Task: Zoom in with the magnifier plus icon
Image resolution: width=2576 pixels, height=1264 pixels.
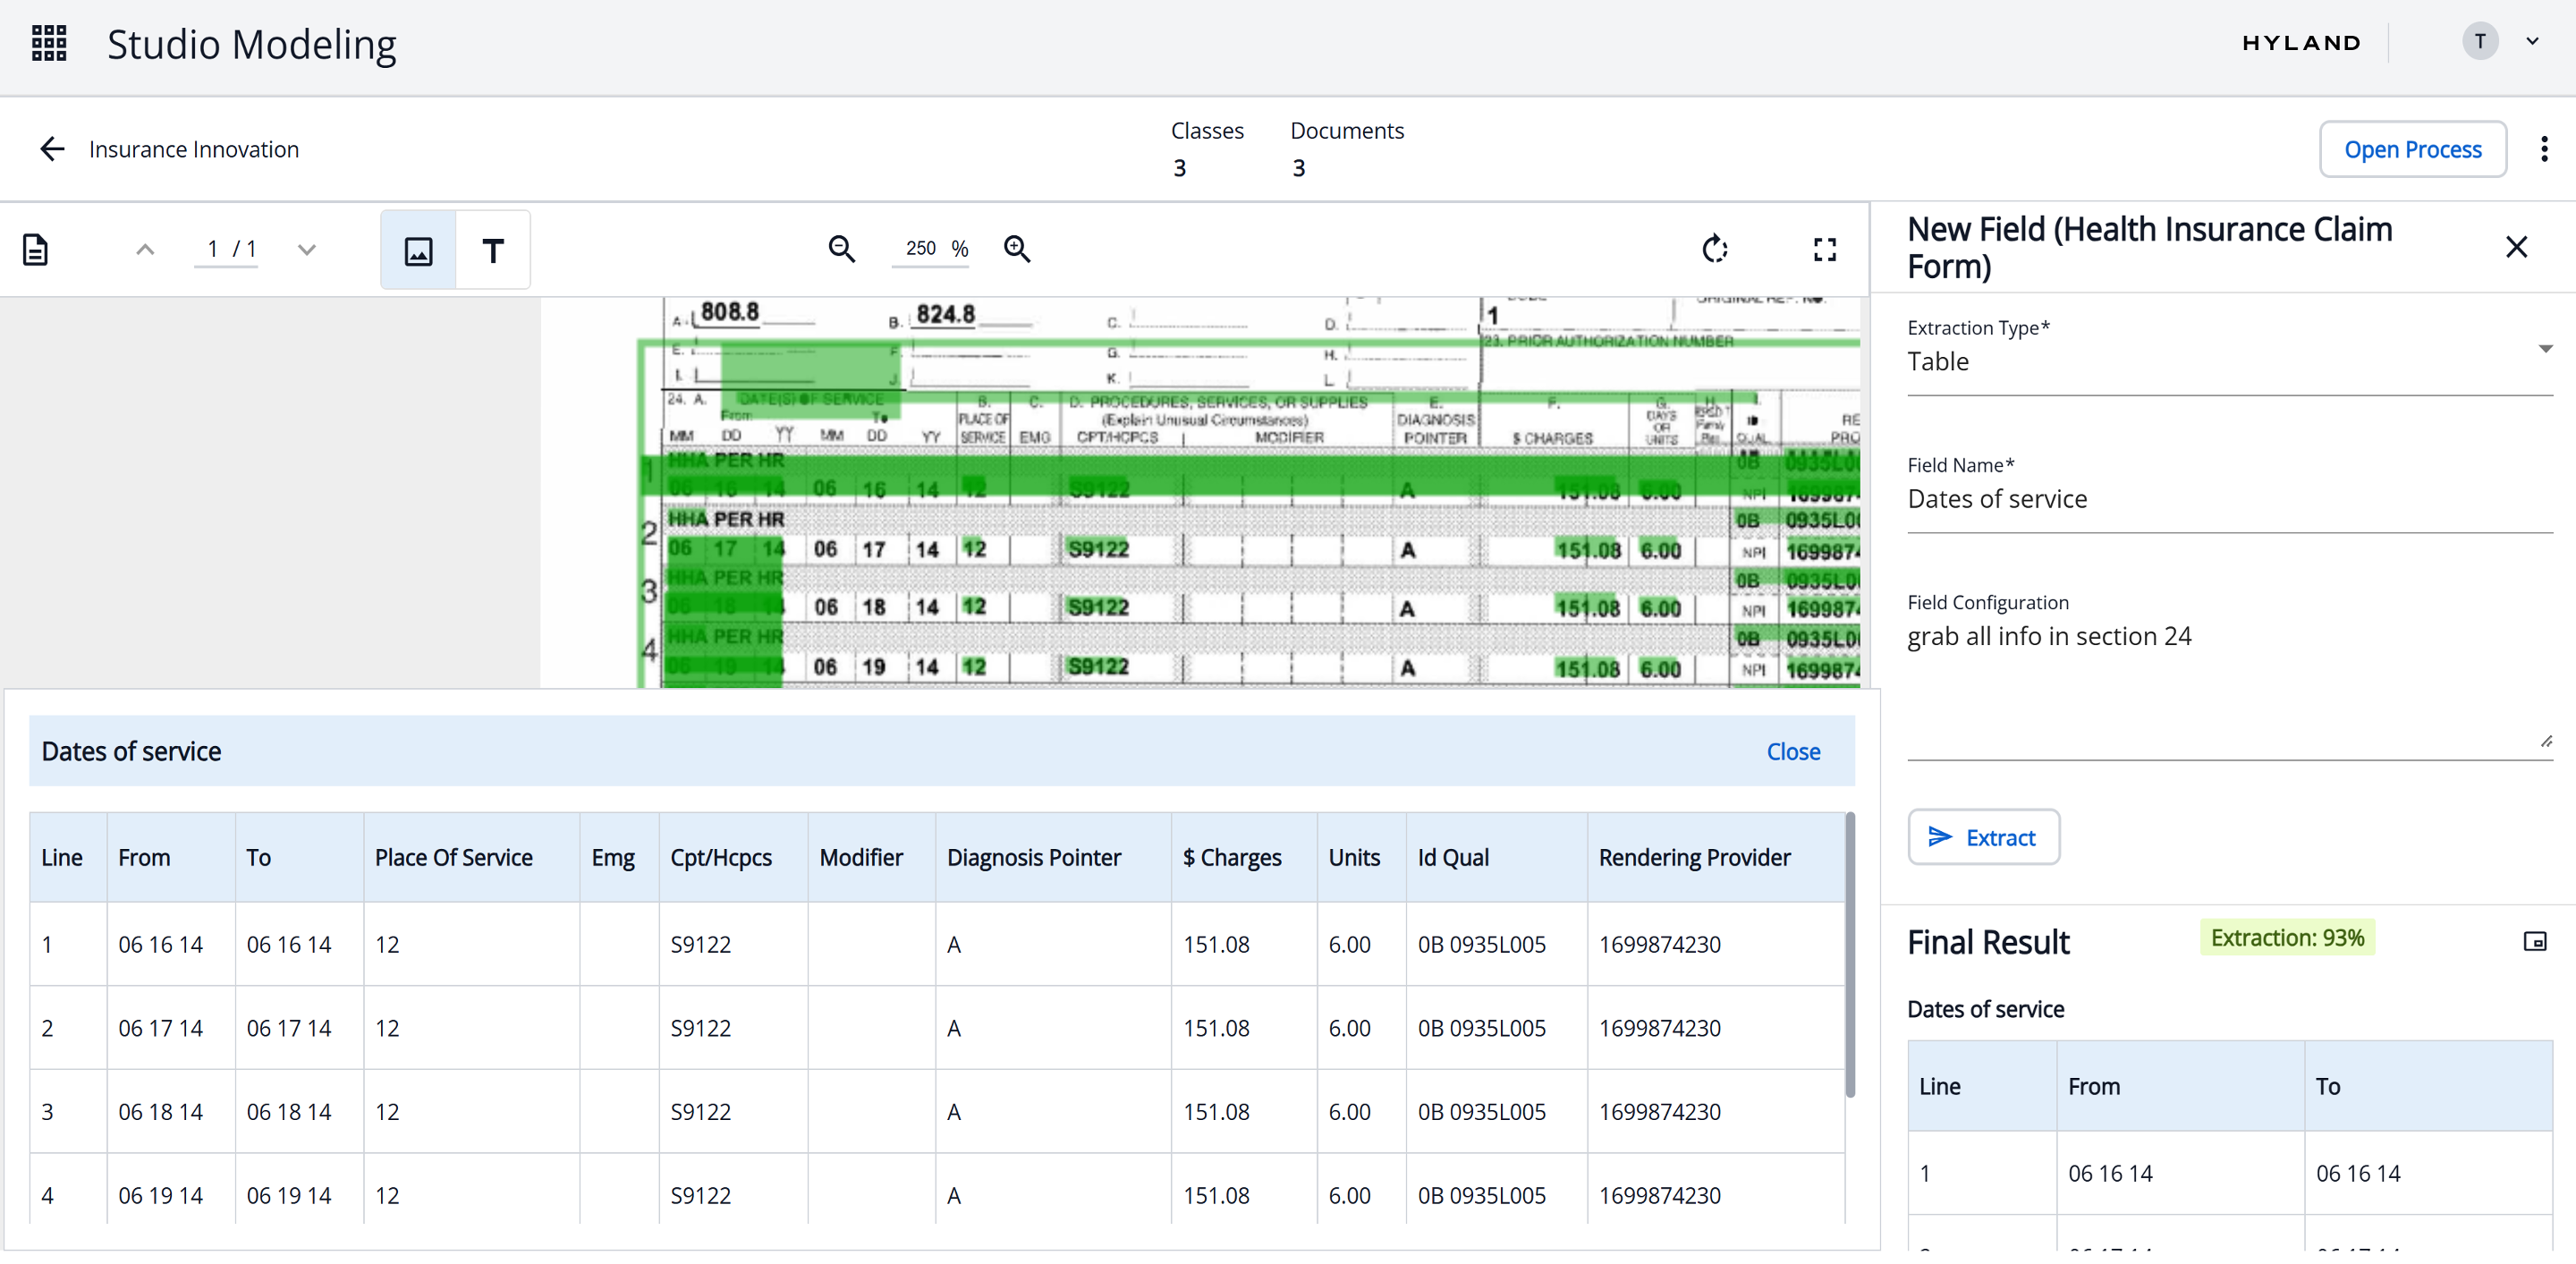Action: [1017, 249]
